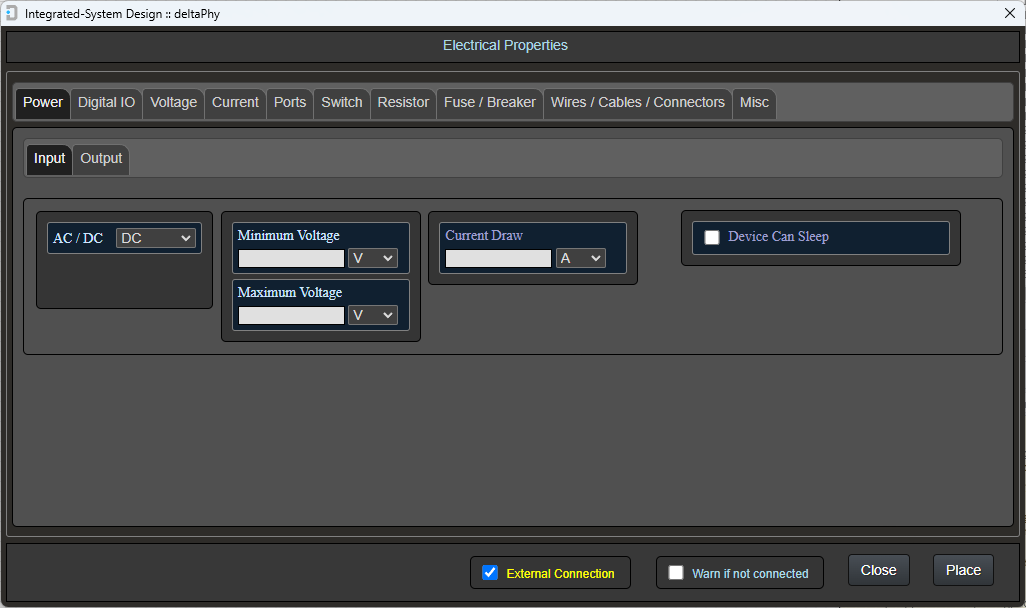Viewport: 1026px width, 608px height.
Task: Click the Integrated-System Design application icon
Action: pos(12,13)
